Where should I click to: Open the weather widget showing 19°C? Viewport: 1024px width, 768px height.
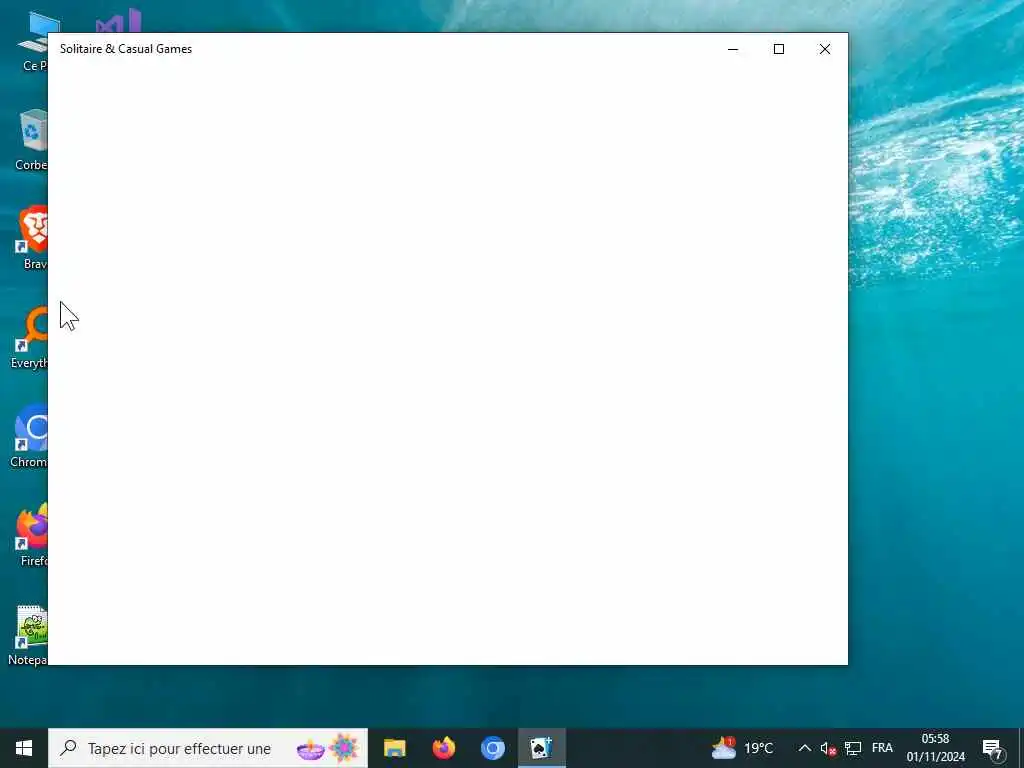[x=743, y=748]
